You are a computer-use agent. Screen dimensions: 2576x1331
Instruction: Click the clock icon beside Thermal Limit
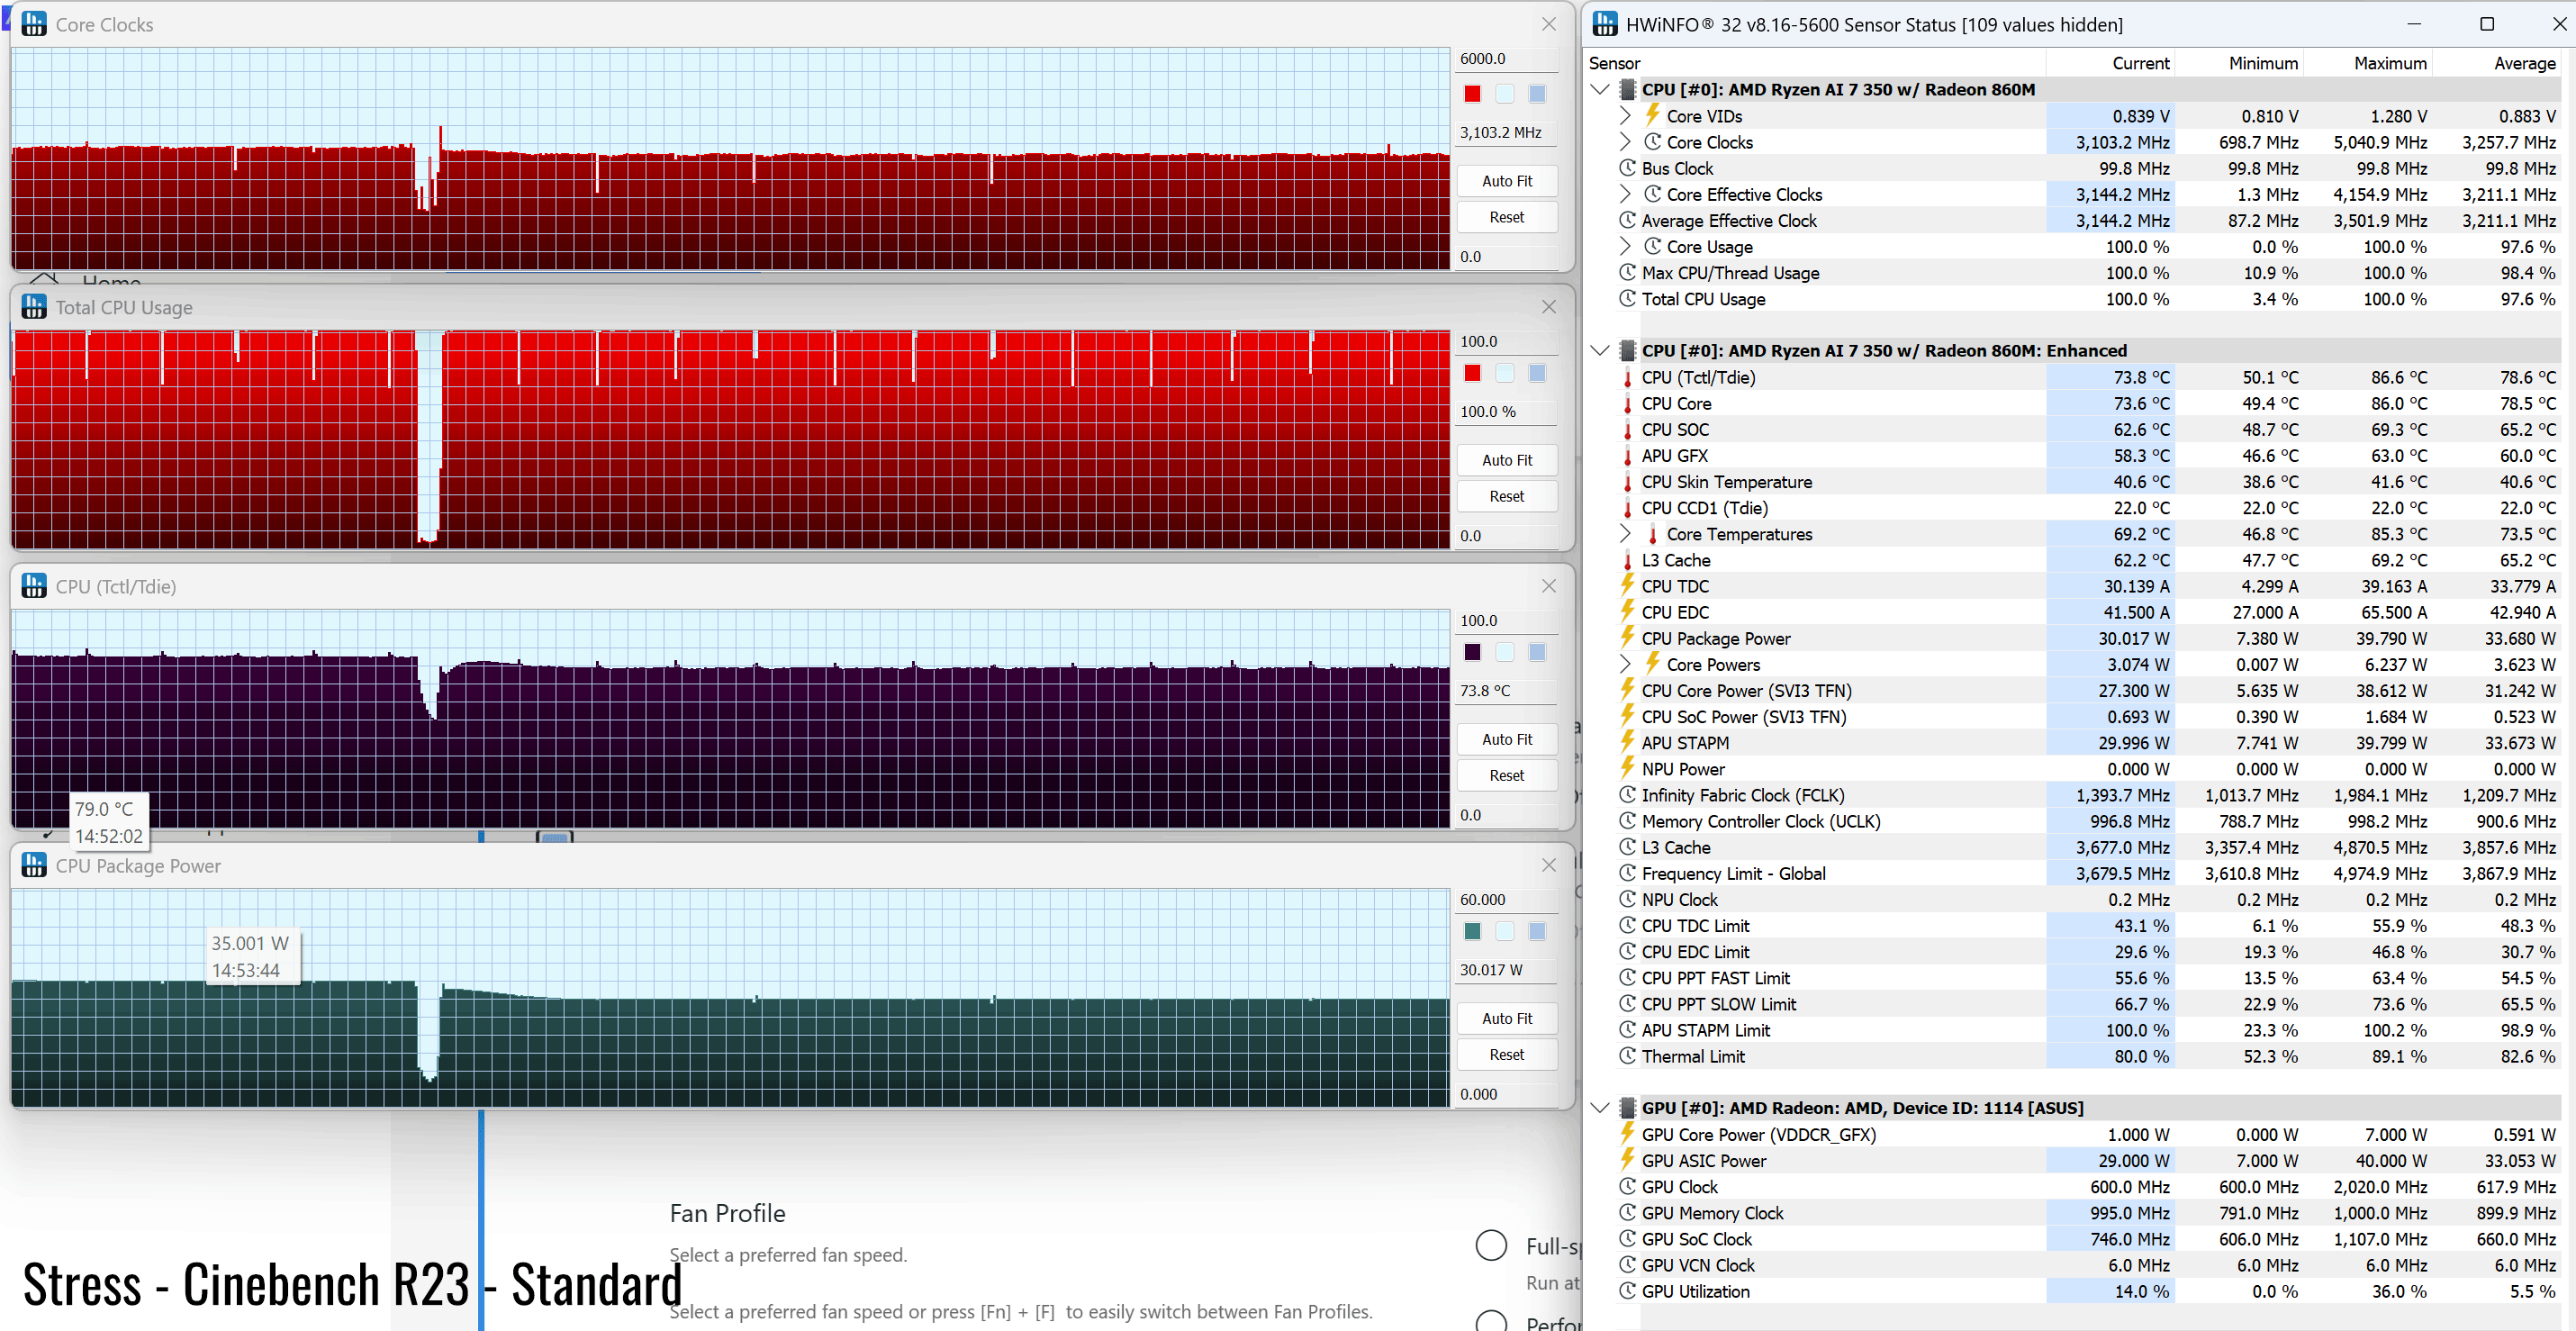click(1628, 1056)
